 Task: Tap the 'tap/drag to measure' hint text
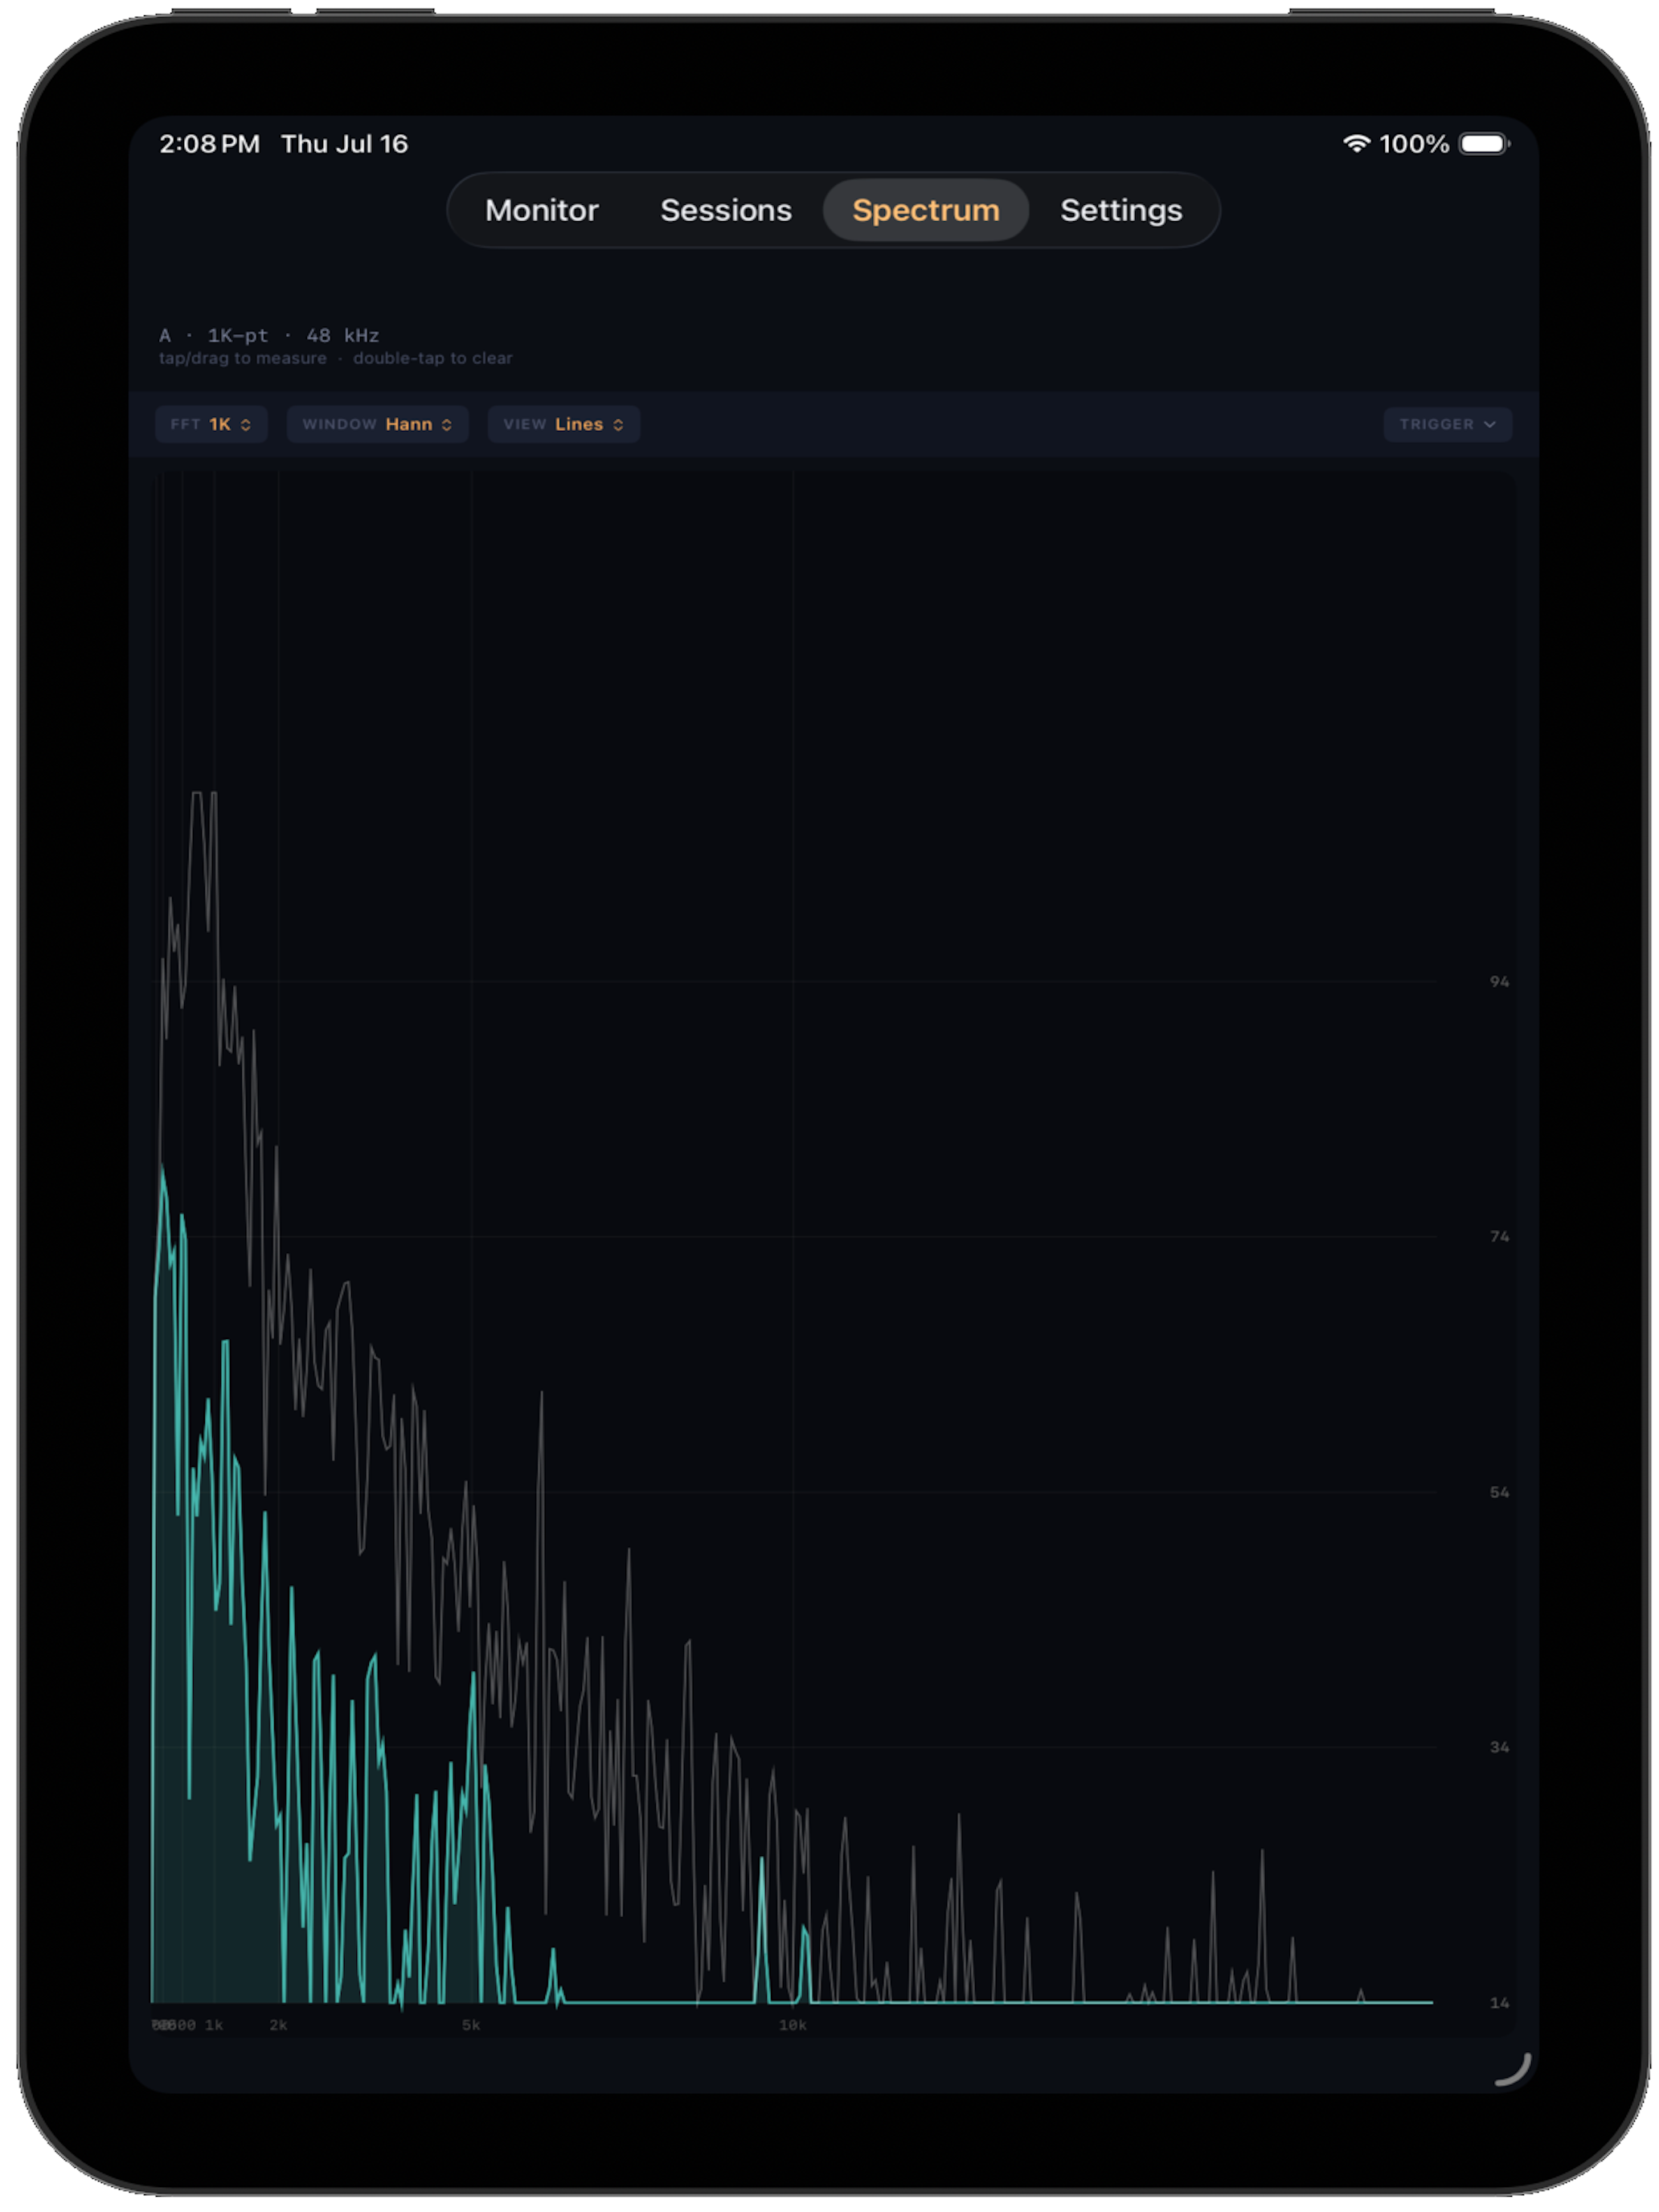point(242,358)
